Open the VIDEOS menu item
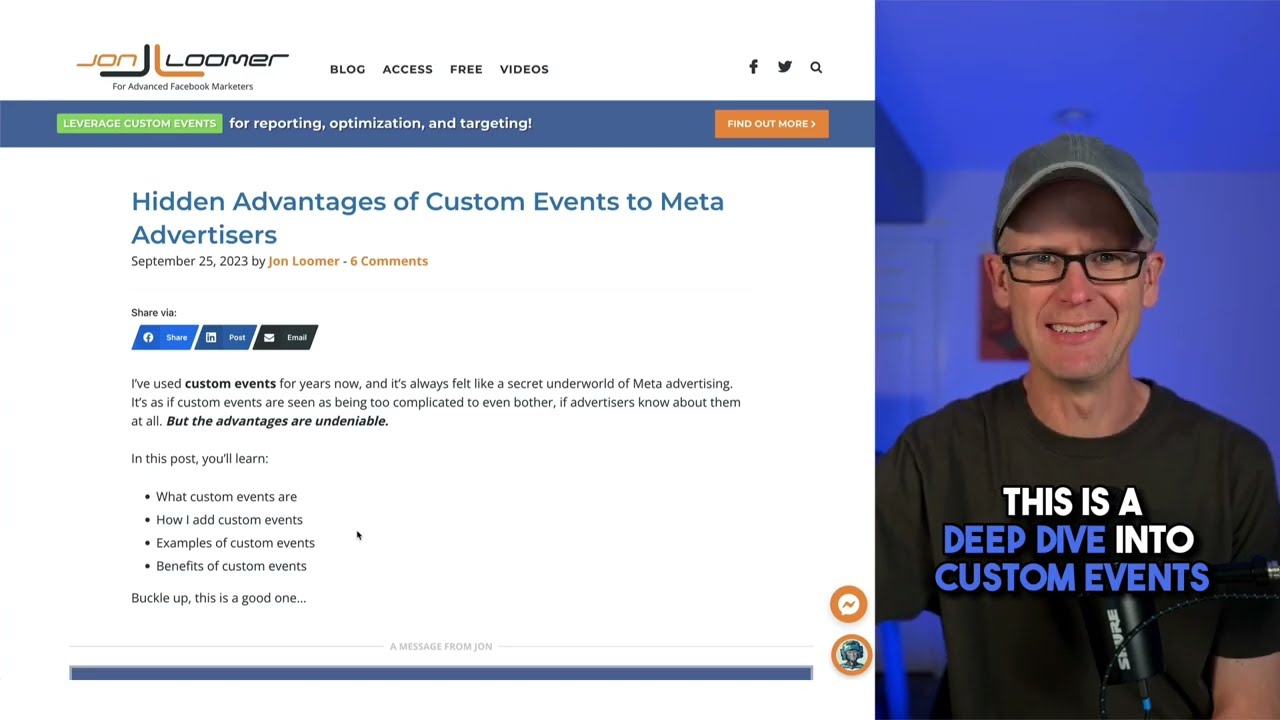 click(524, 69)
